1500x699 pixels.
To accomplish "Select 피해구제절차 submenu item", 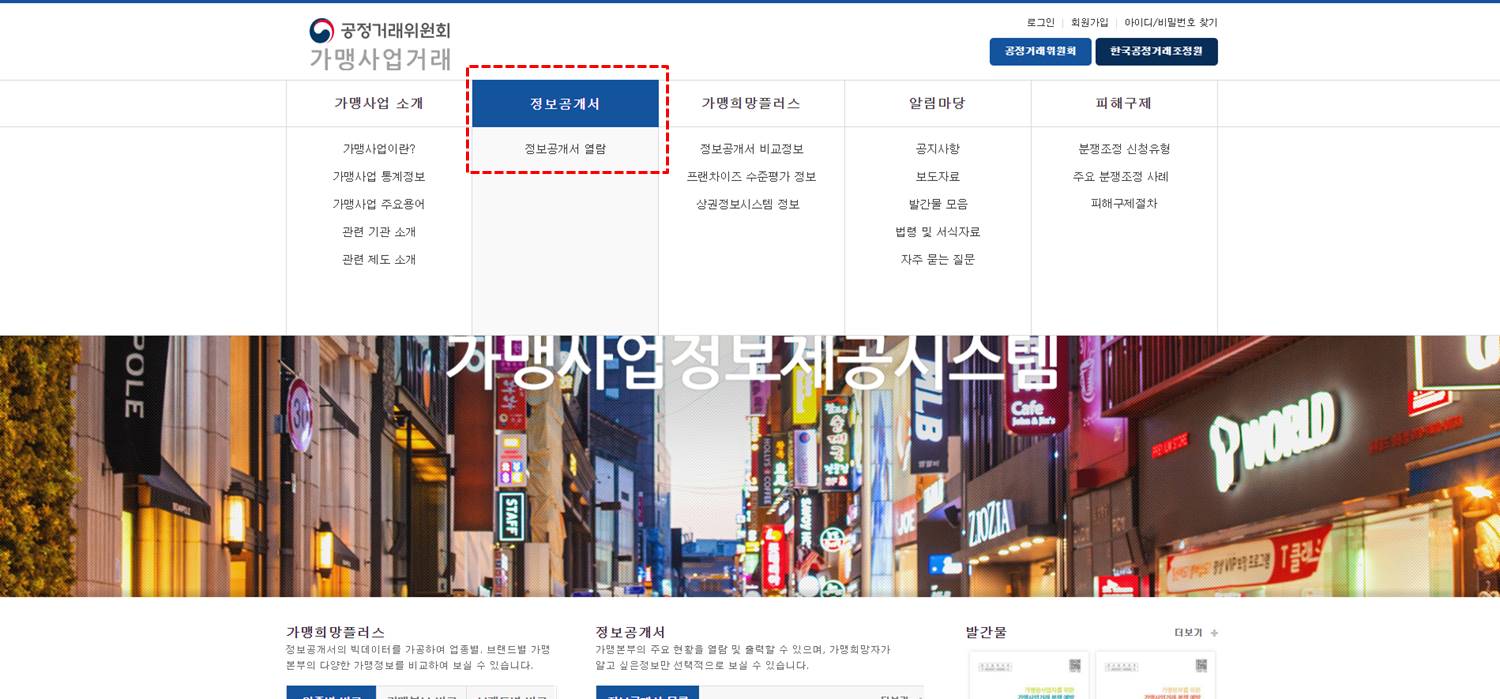I will click(x=1124, y=203).
